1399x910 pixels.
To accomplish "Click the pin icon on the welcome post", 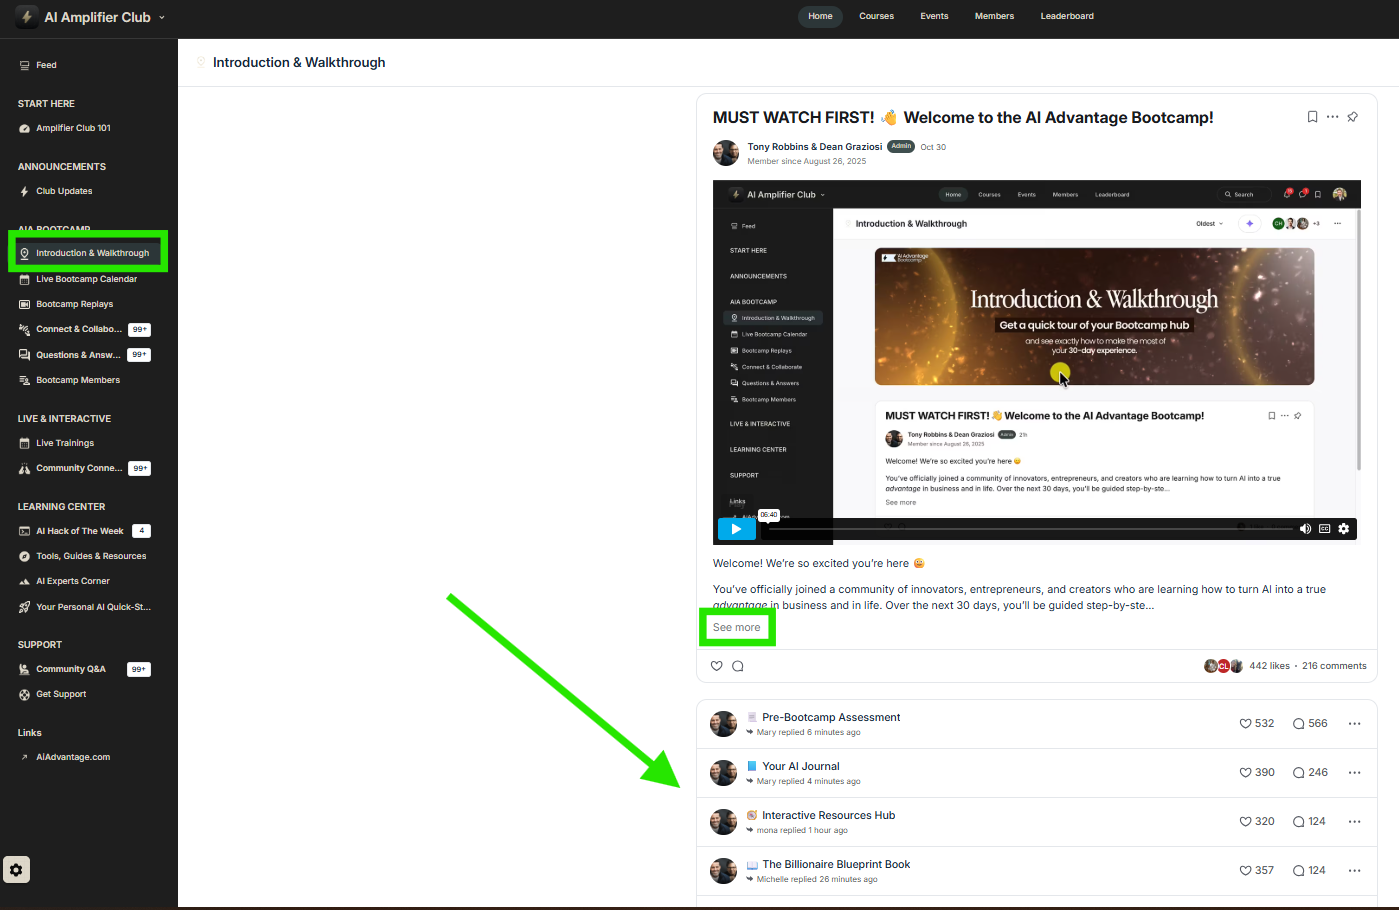I will click(x=1353, y=117).
